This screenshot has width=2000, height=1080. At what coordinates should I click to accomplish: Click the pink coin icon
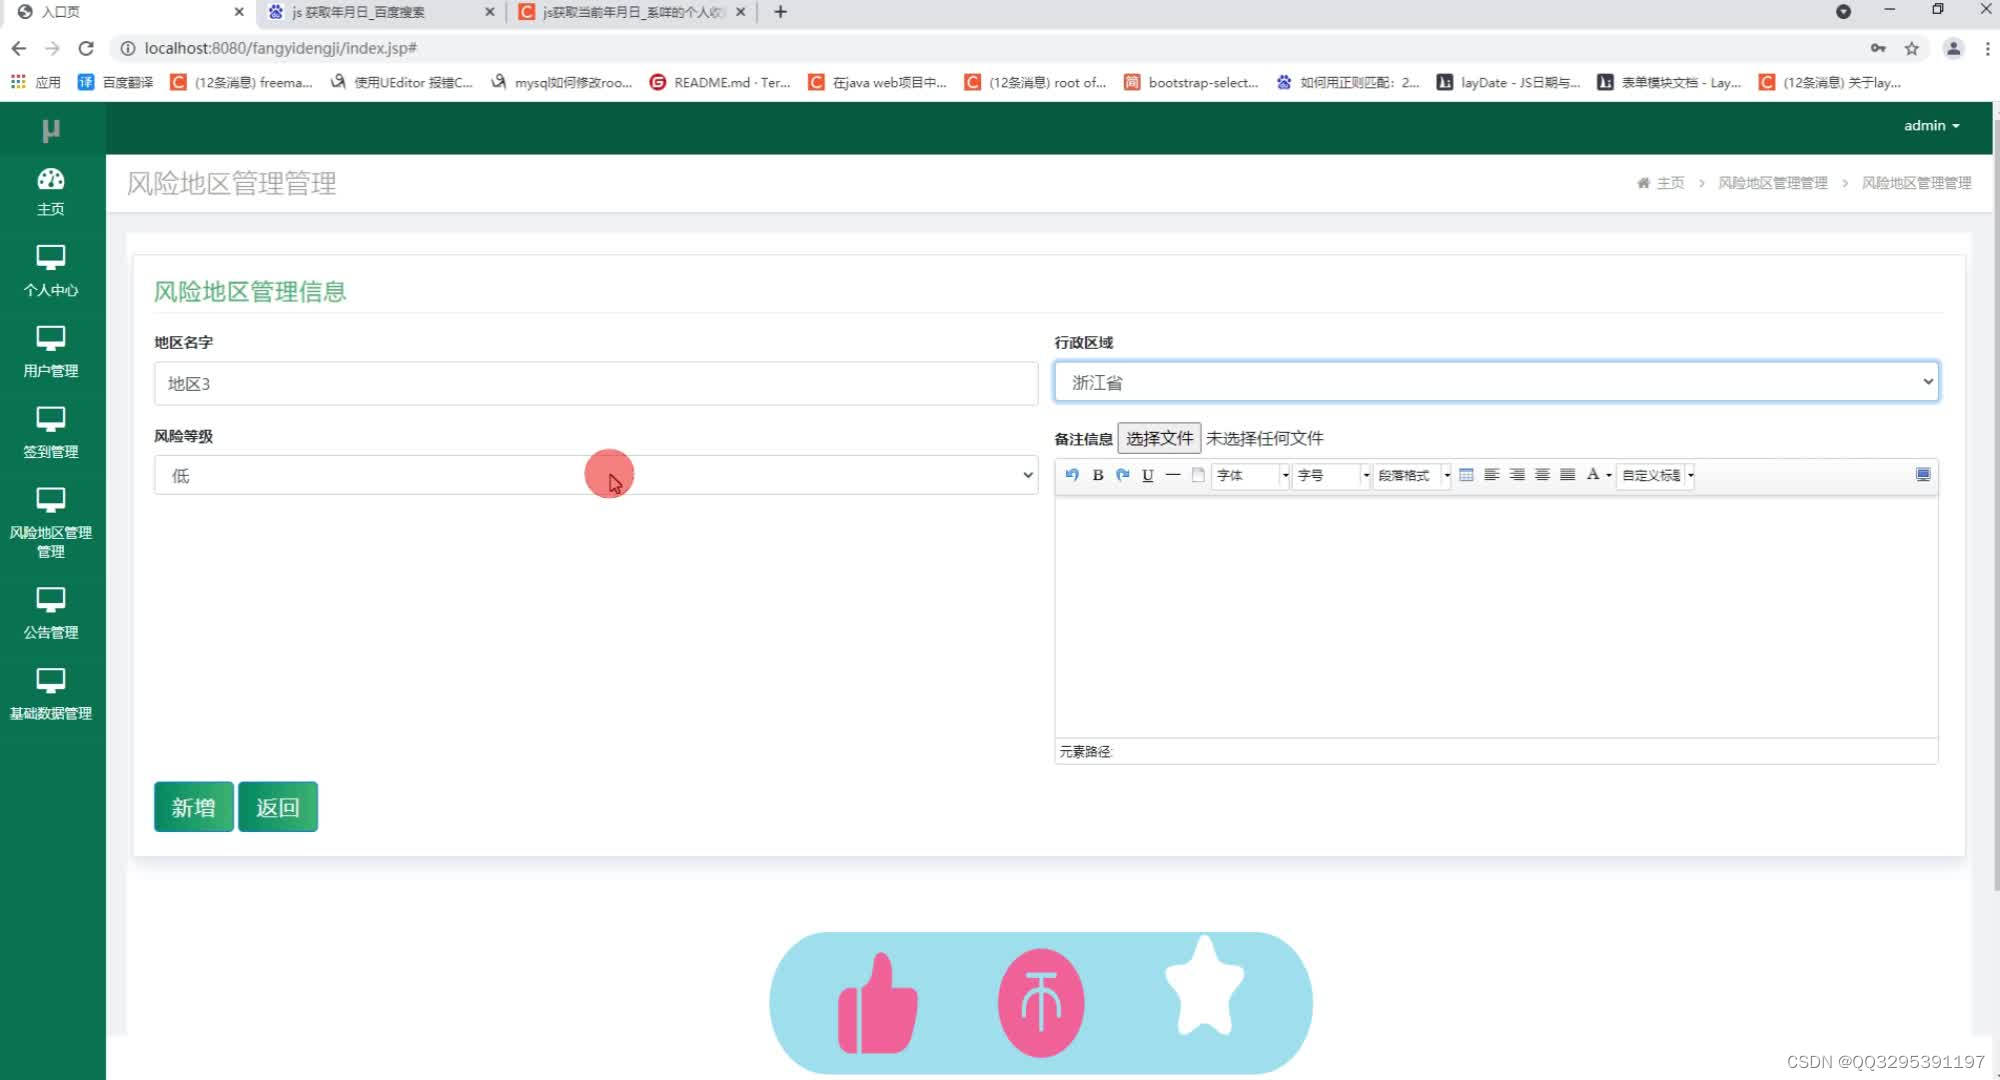click(1041, 1003)
